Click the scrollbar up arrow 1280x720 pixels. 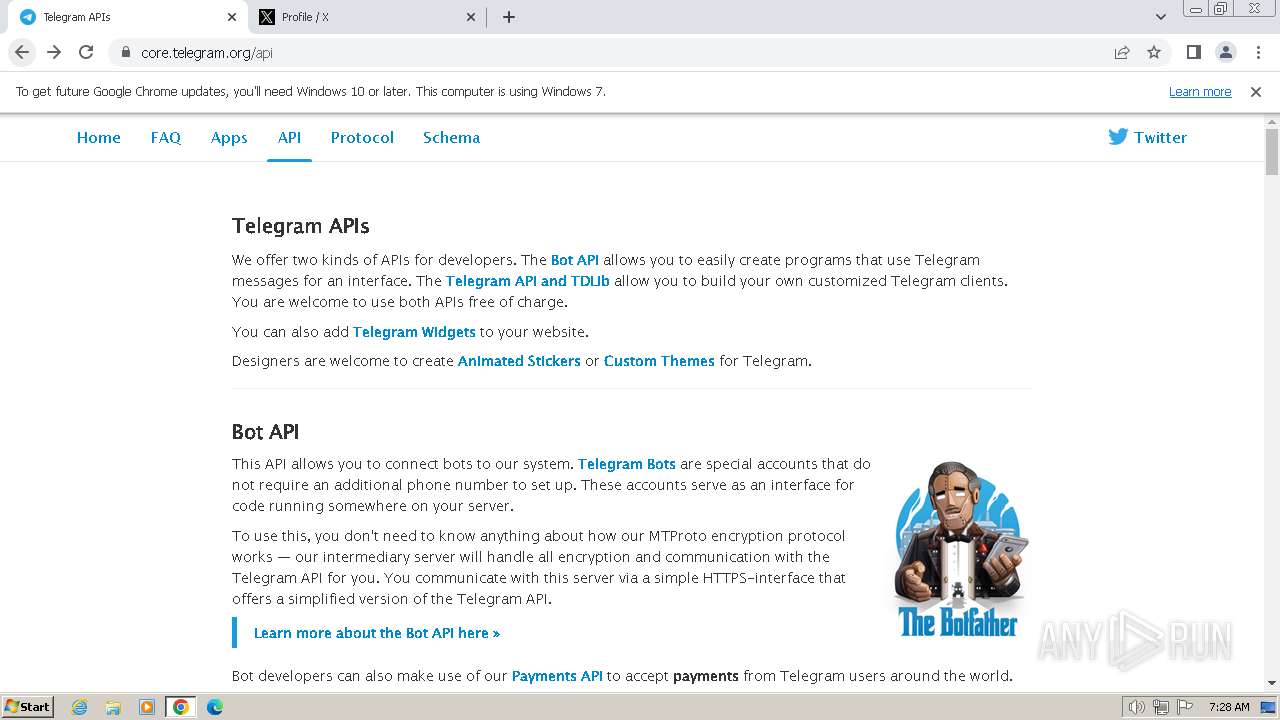[x=1272, y=122]
